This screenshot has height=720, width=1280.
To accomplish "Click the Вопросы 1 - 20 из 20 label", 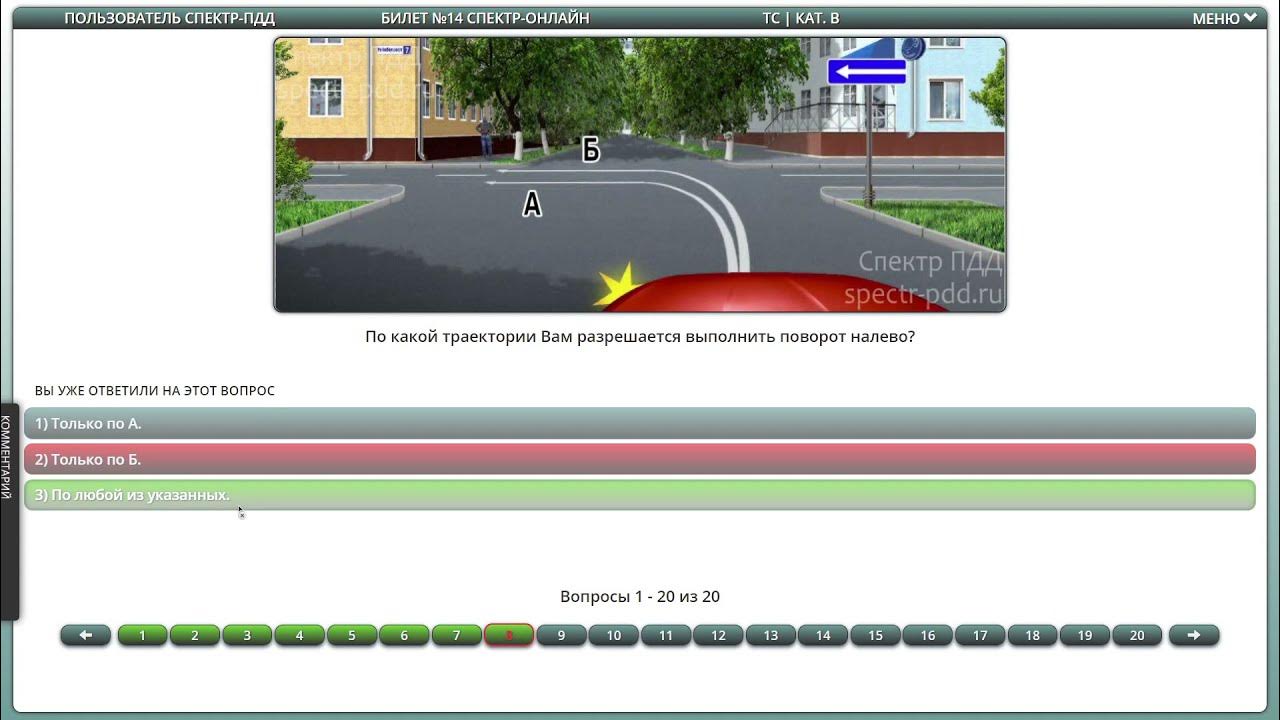I will pyautogui.click(x=640, y=596).
